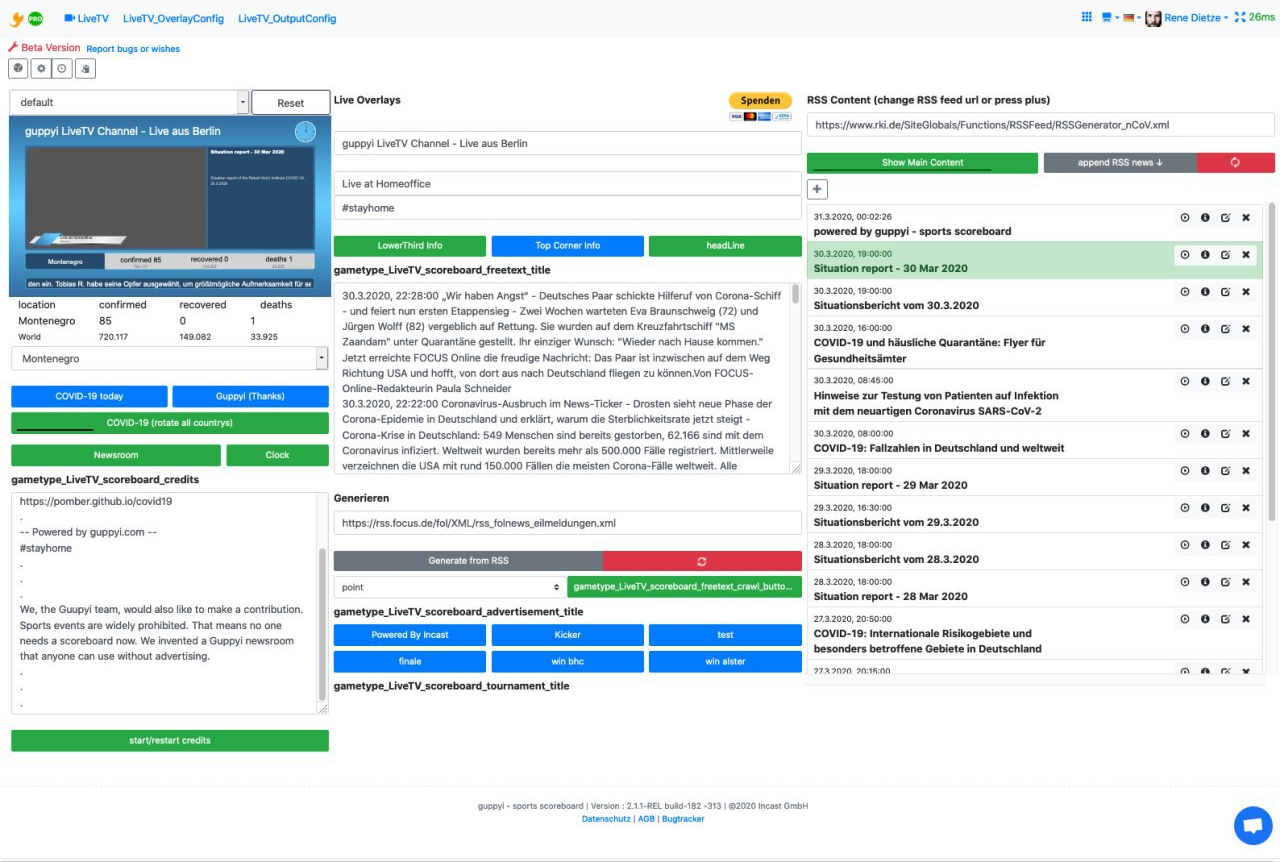
Task: Open the 'default' preset dropdown
Action: 130,102
